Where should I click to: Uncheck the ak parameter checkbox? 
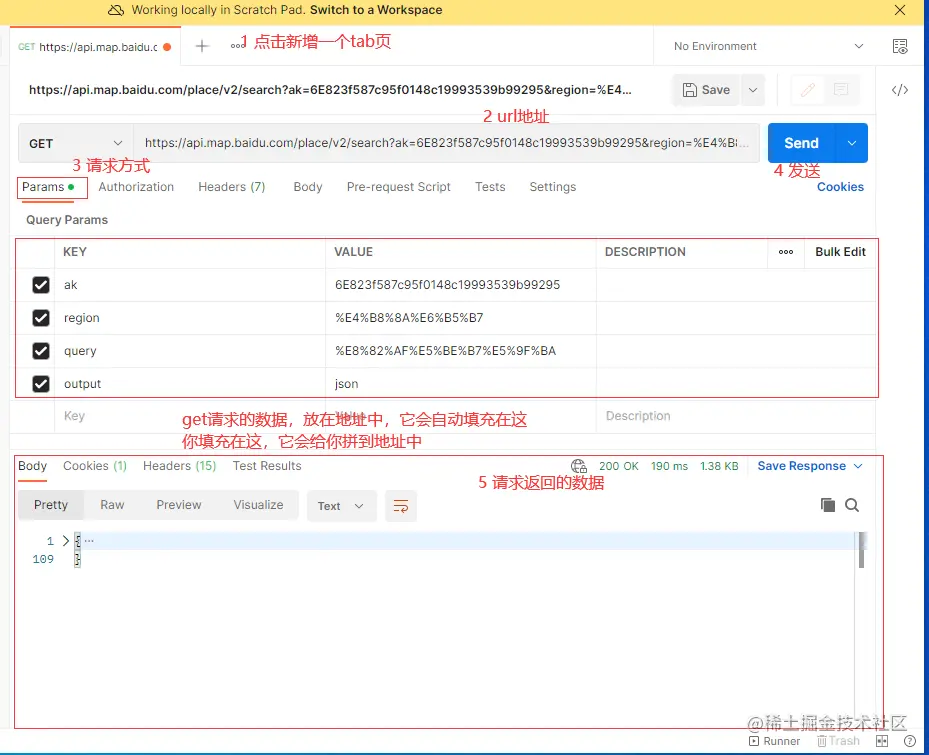tap(41, 285)
